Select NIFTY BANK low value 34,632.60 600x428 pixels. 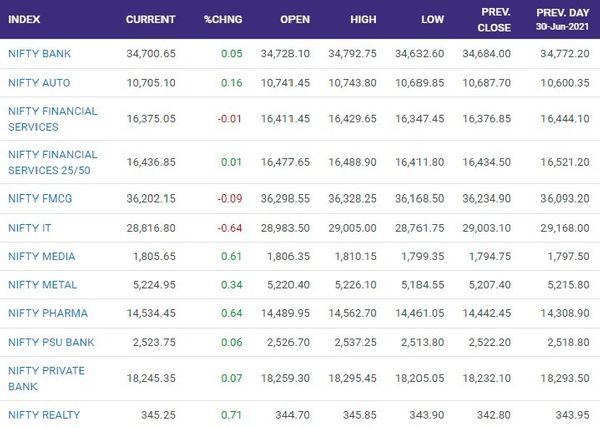click(420, 54)
